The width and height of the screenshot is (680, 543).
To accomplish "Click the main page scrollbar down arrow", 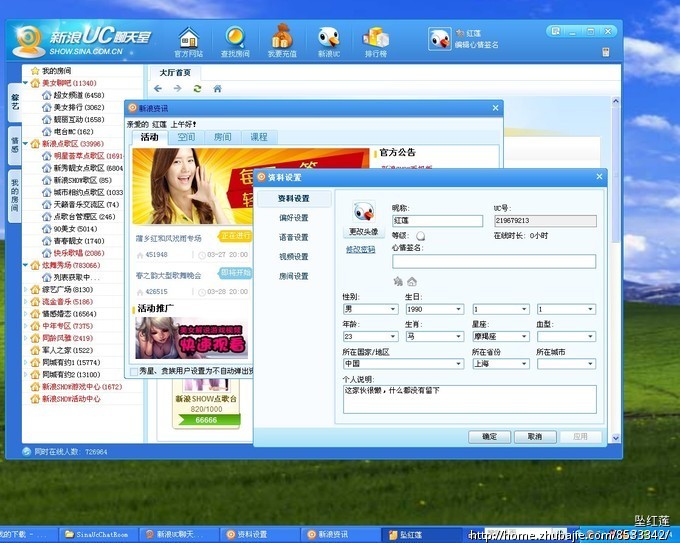I will pos(616,438).
